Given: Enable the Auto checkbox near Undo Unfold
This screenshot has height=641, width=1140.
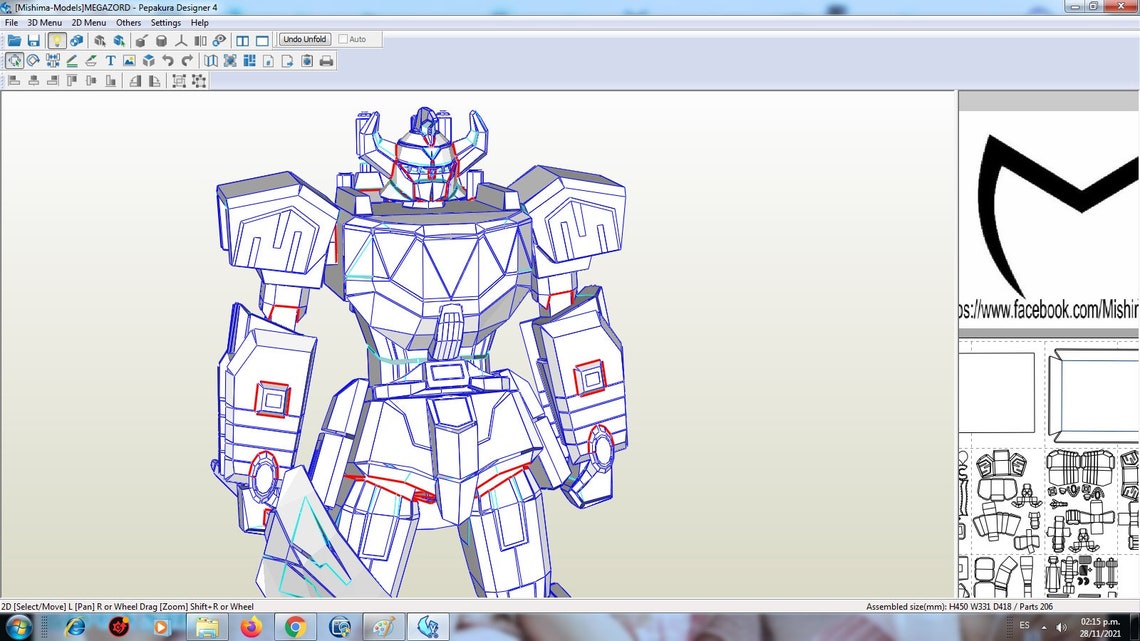Looking at the screenshot, I should (343, 39).
